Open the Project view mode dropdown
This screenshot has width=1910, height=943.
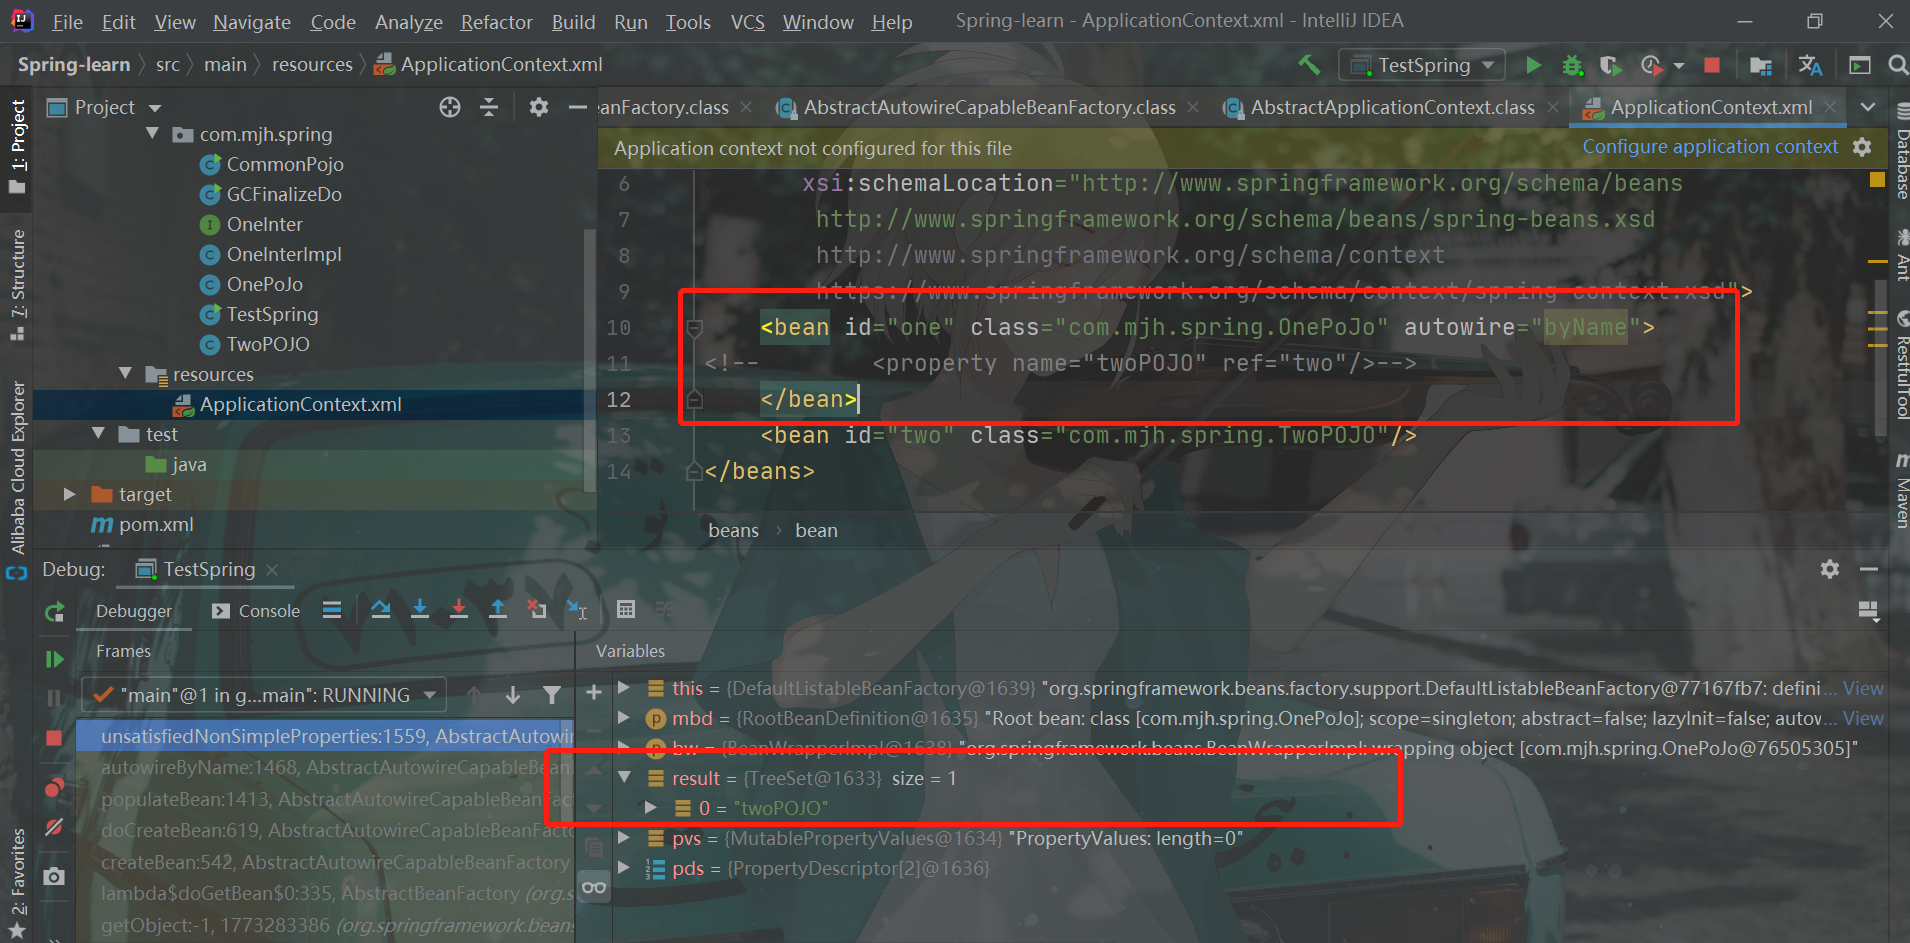click(155, 108)
